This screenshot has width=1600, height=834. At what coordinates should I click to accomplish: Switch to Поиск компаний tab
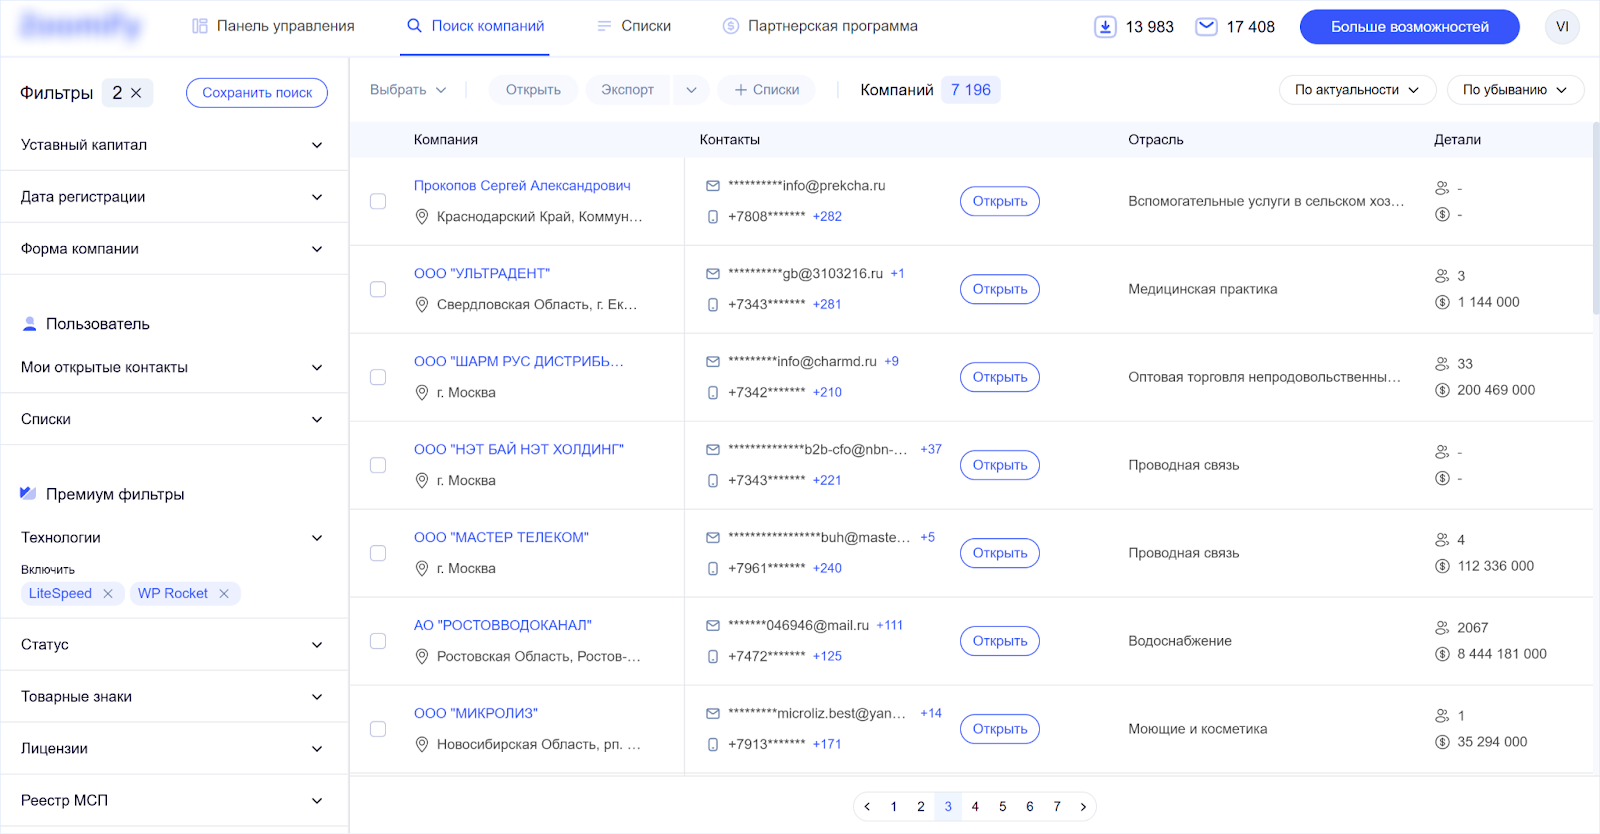click(476, 26)
